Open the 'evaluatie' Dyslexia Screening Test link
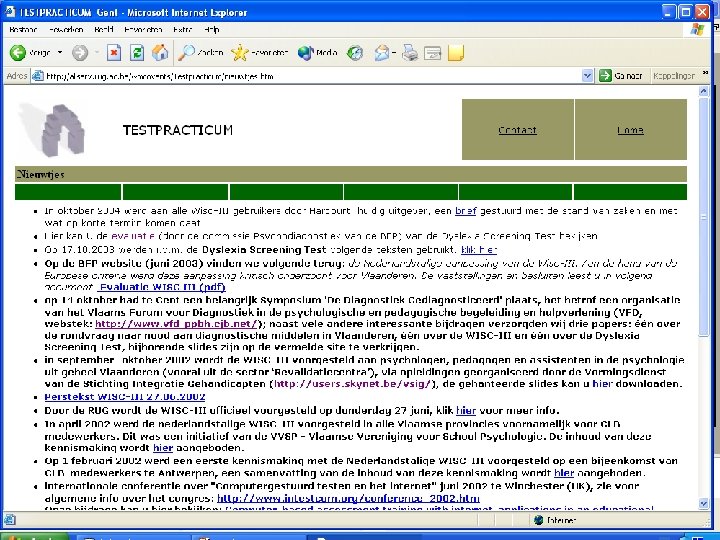Screen dimensions: 720x540 133,236
